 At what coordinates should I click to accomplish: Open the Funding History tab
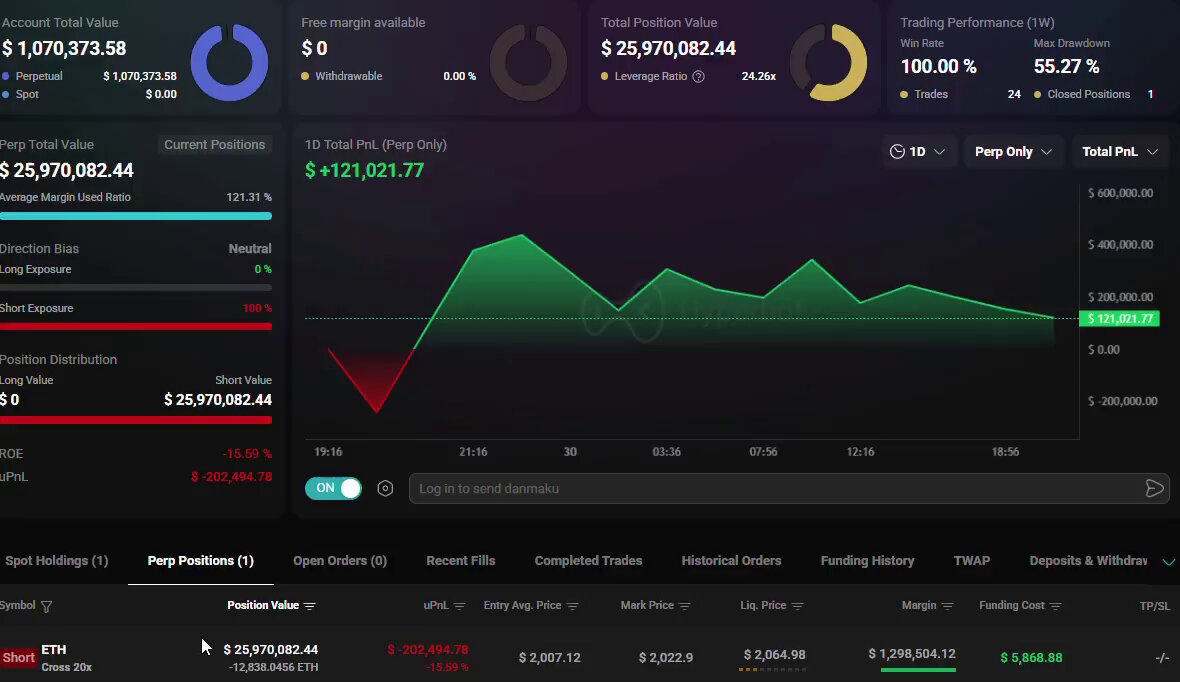(x=868, y=561)
